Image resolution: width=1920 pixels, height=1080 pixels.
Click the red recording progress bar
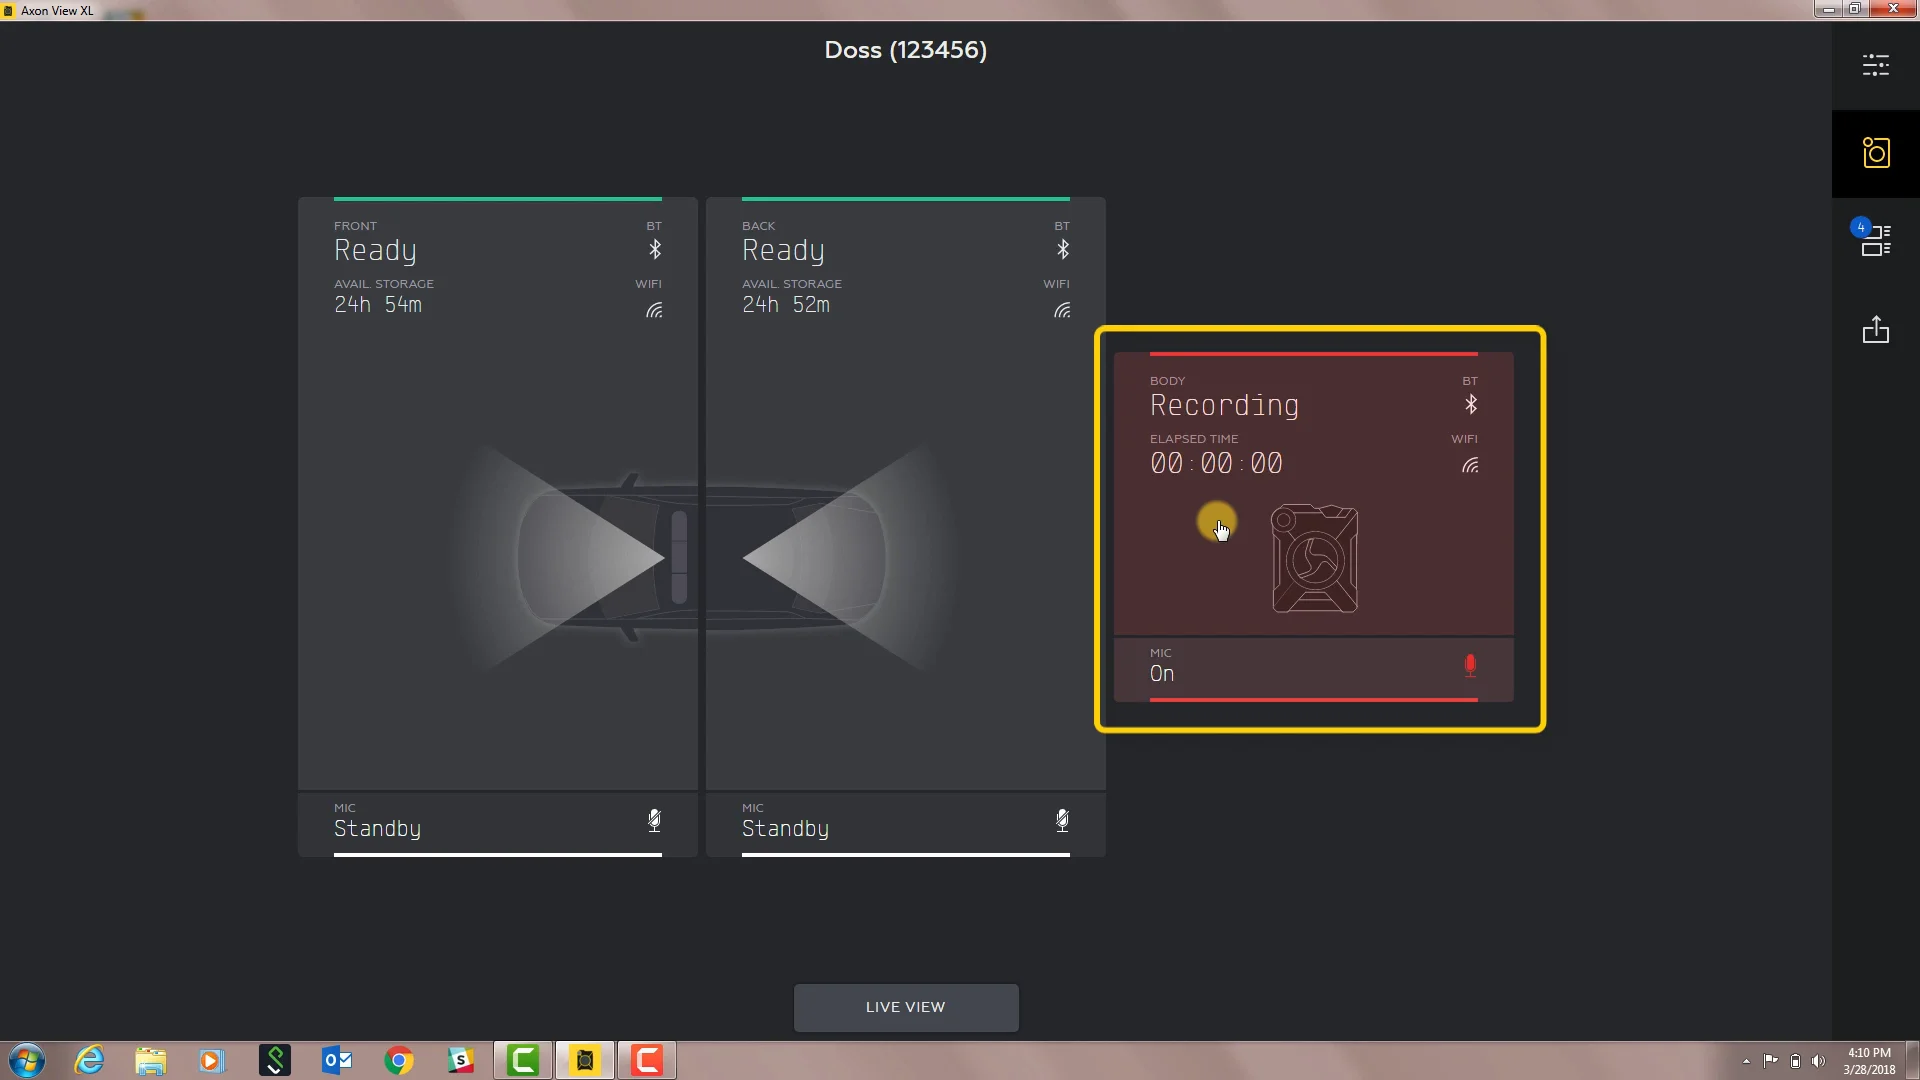pyautogui.click(x=1313, y=354)
